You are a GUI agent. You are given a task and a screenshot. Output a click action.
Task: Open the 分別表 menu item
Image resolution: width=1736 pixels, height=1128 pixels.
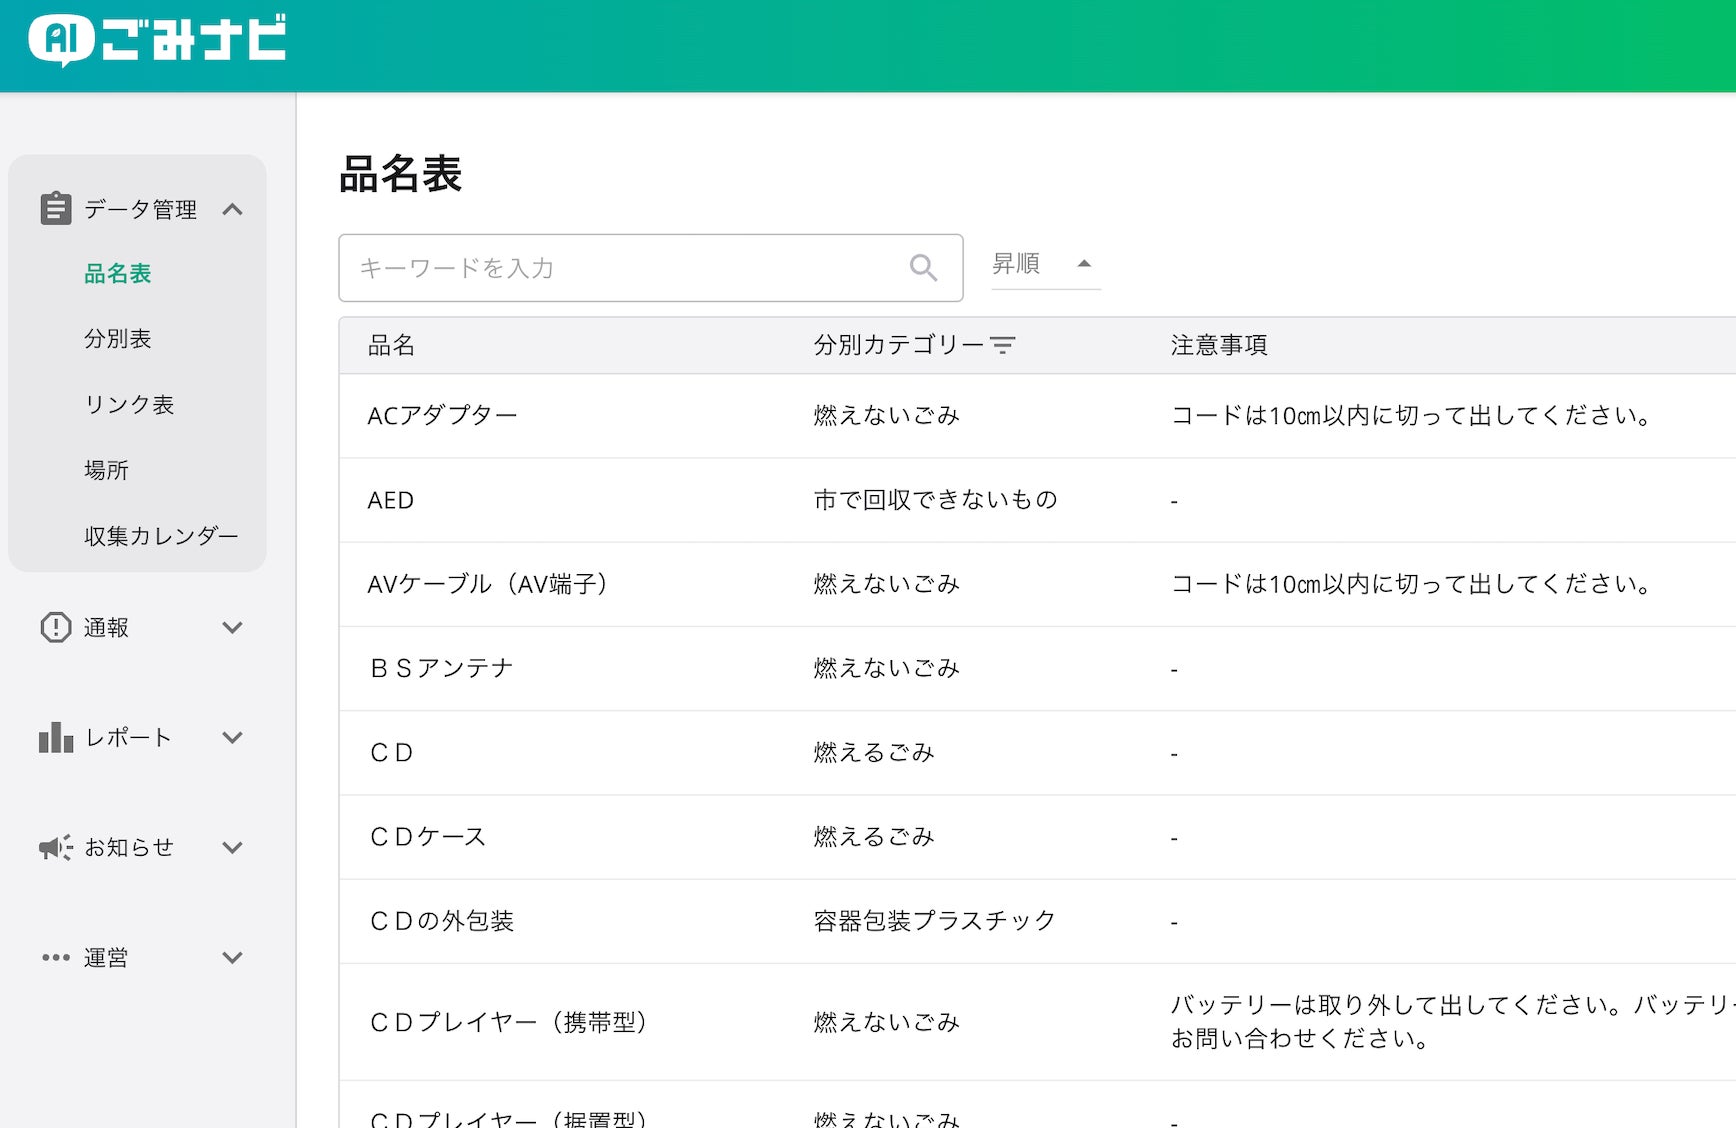coord(117,339)
